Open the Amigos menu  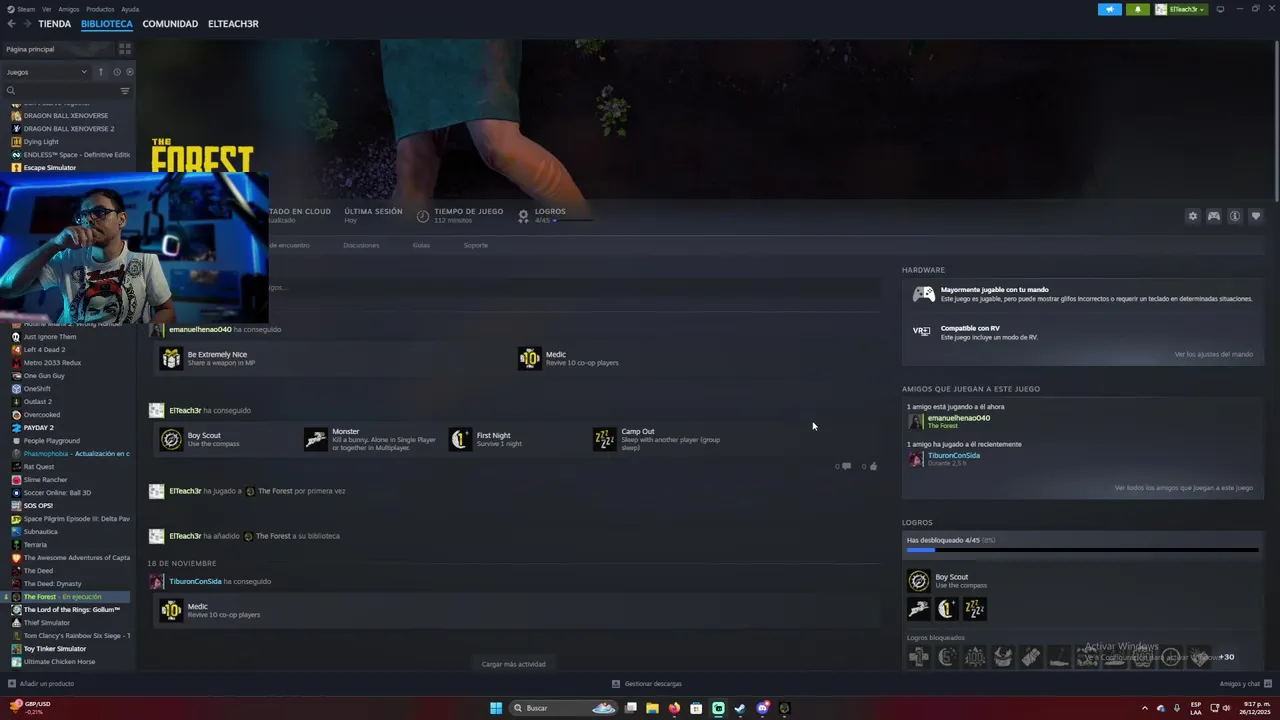pos(69,9)
